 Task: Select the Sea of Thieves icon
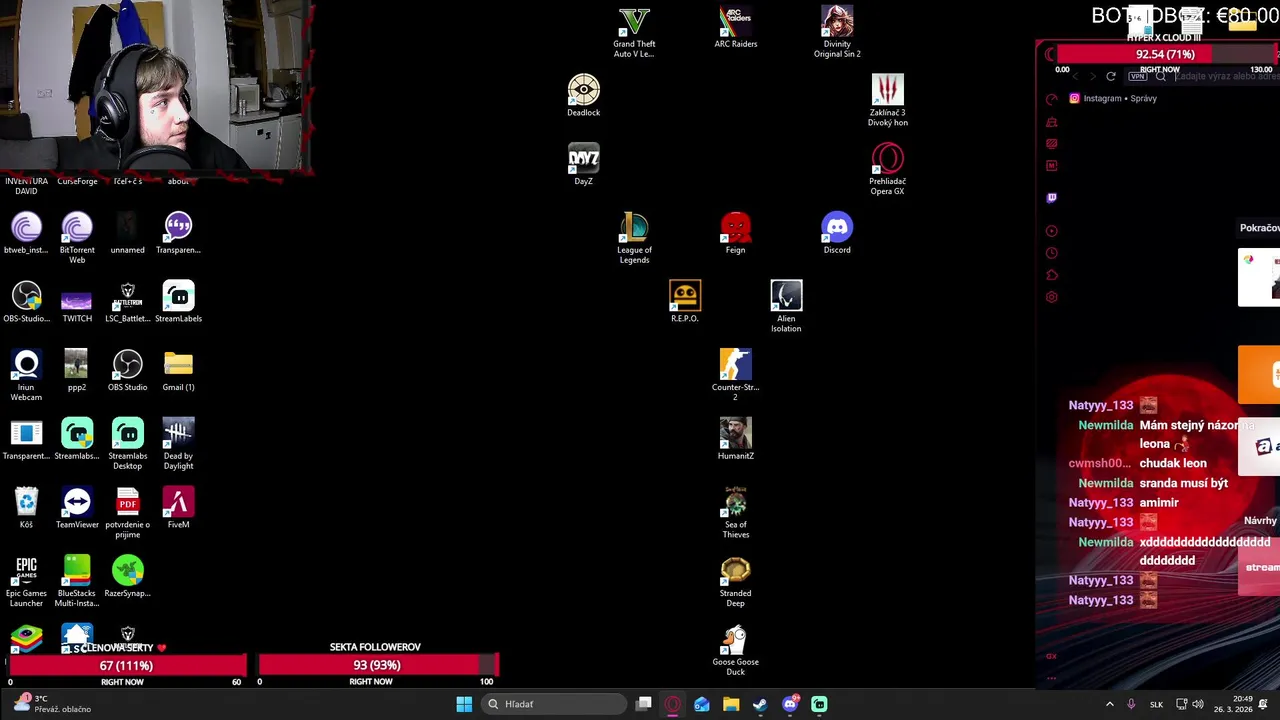click(x=735, y=512)
